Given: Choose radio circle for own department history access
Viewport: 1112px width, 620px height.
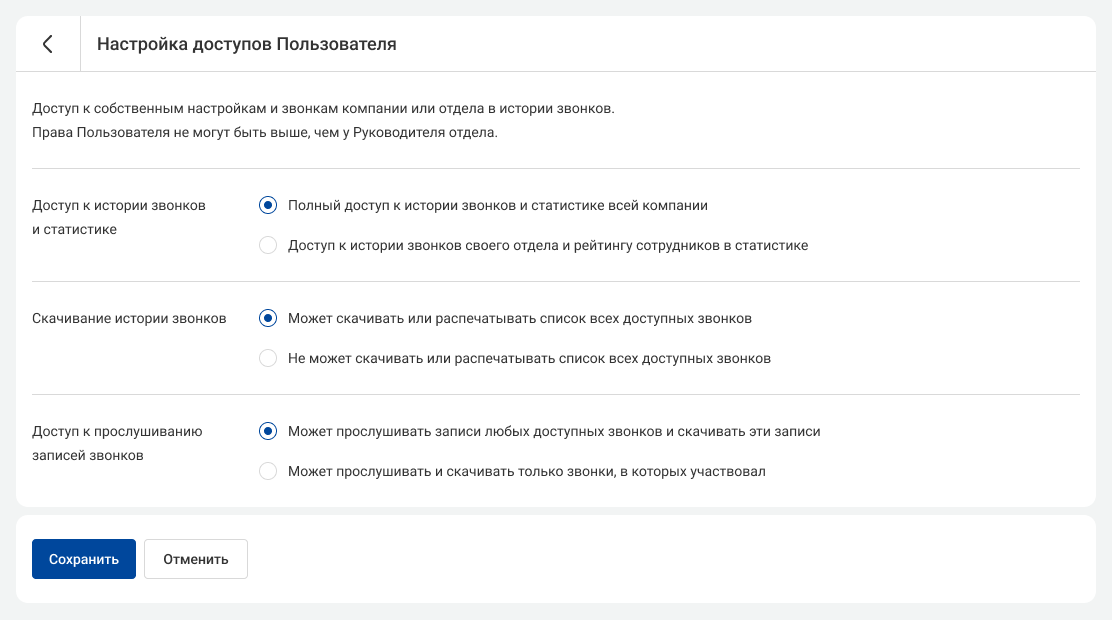Looking at the screenshot, I should (267, 245).
